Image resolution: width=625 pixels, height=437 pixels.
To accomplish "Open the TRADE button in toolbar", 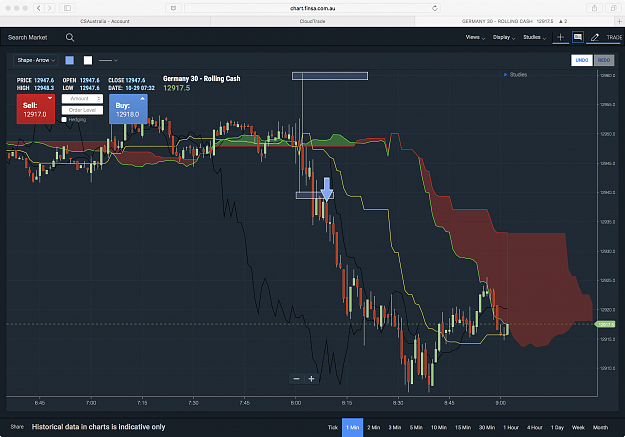I will point(614,37).
